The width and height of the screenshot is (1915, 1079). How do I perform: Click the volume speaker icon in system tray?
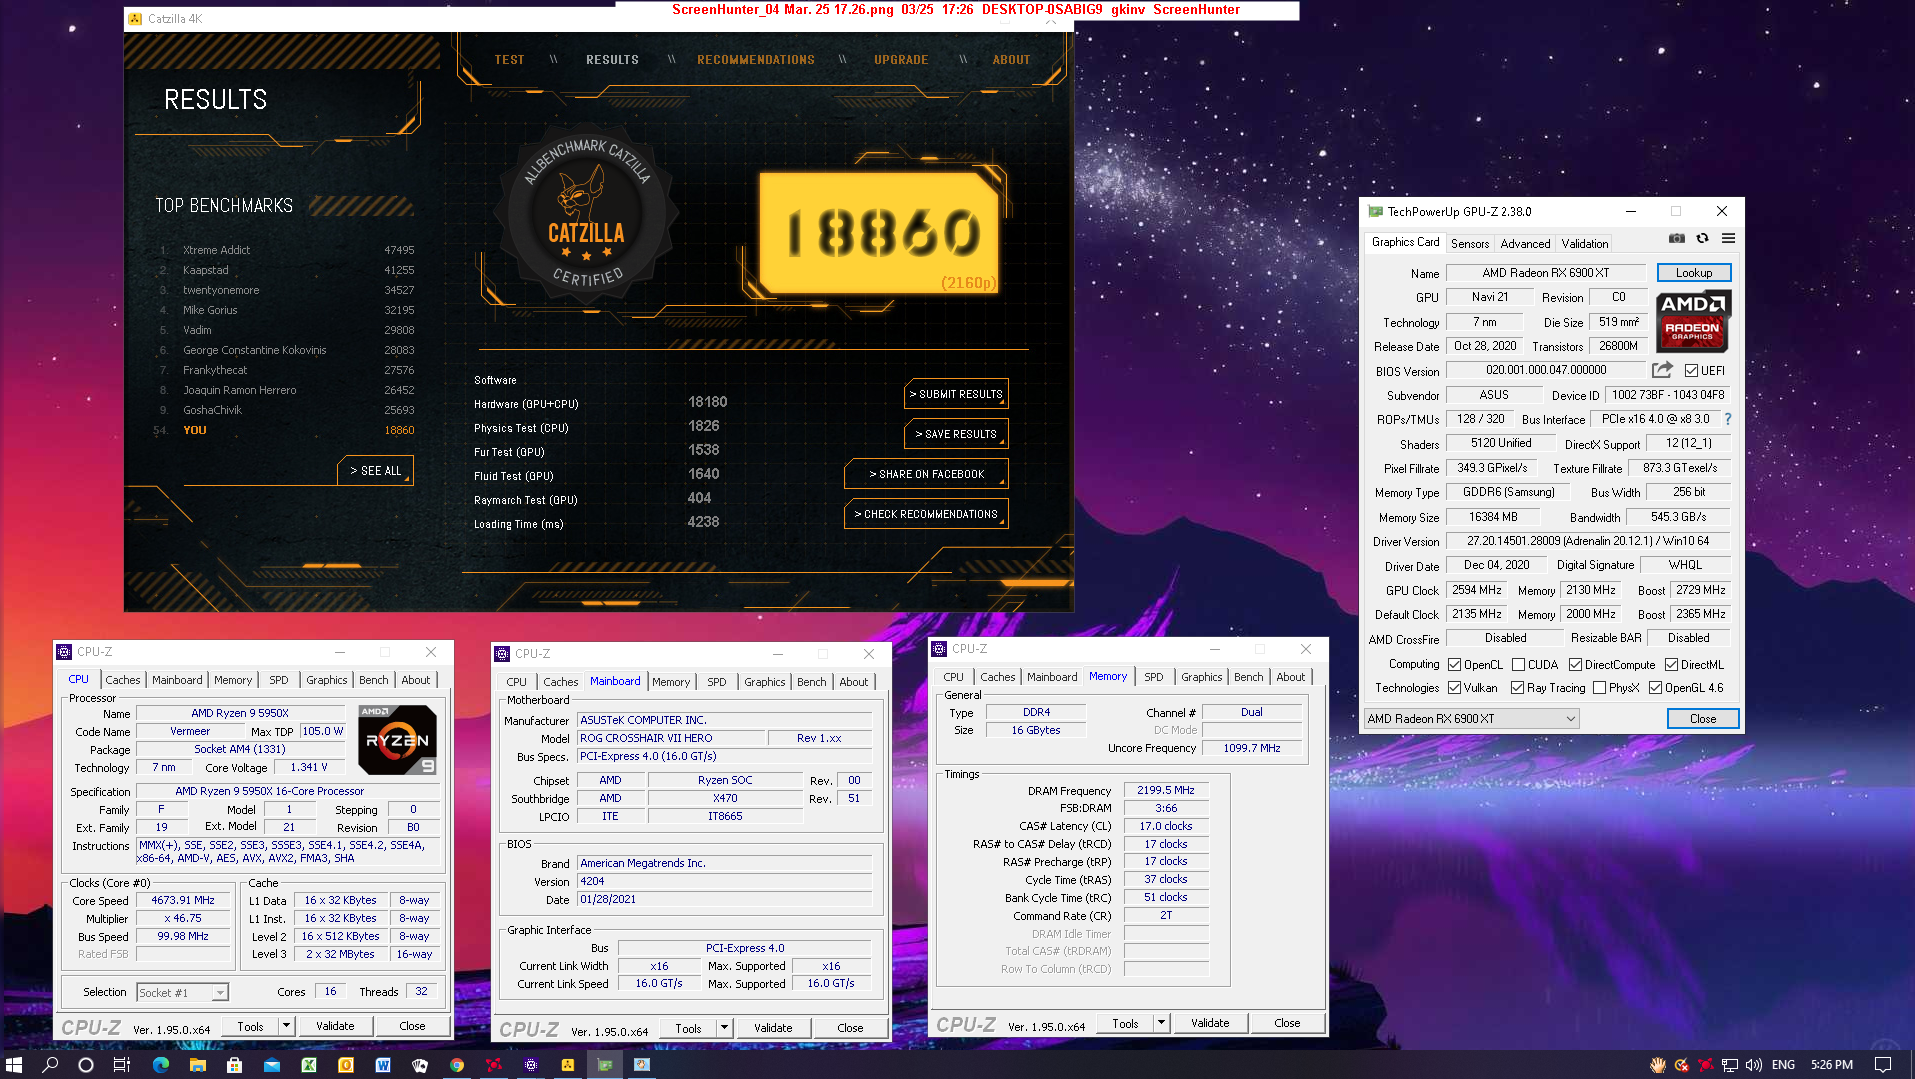pos(1753,1065)
